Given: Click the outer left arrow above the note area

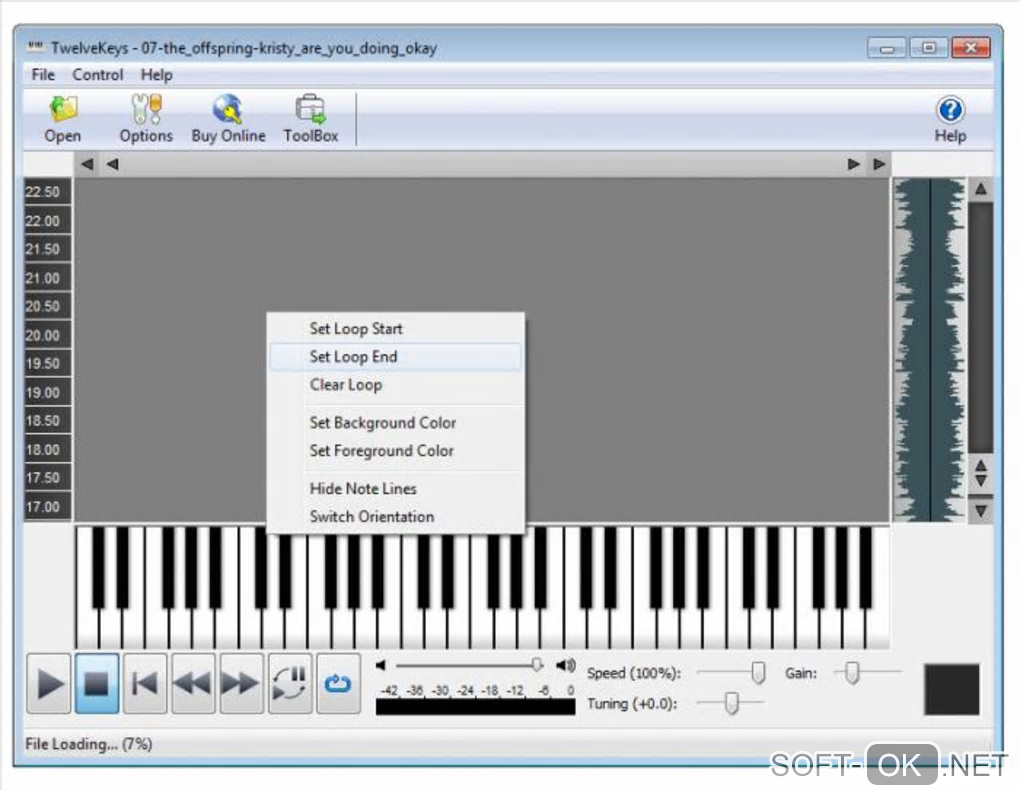Looking at the screenshot, I should point(87,165).
